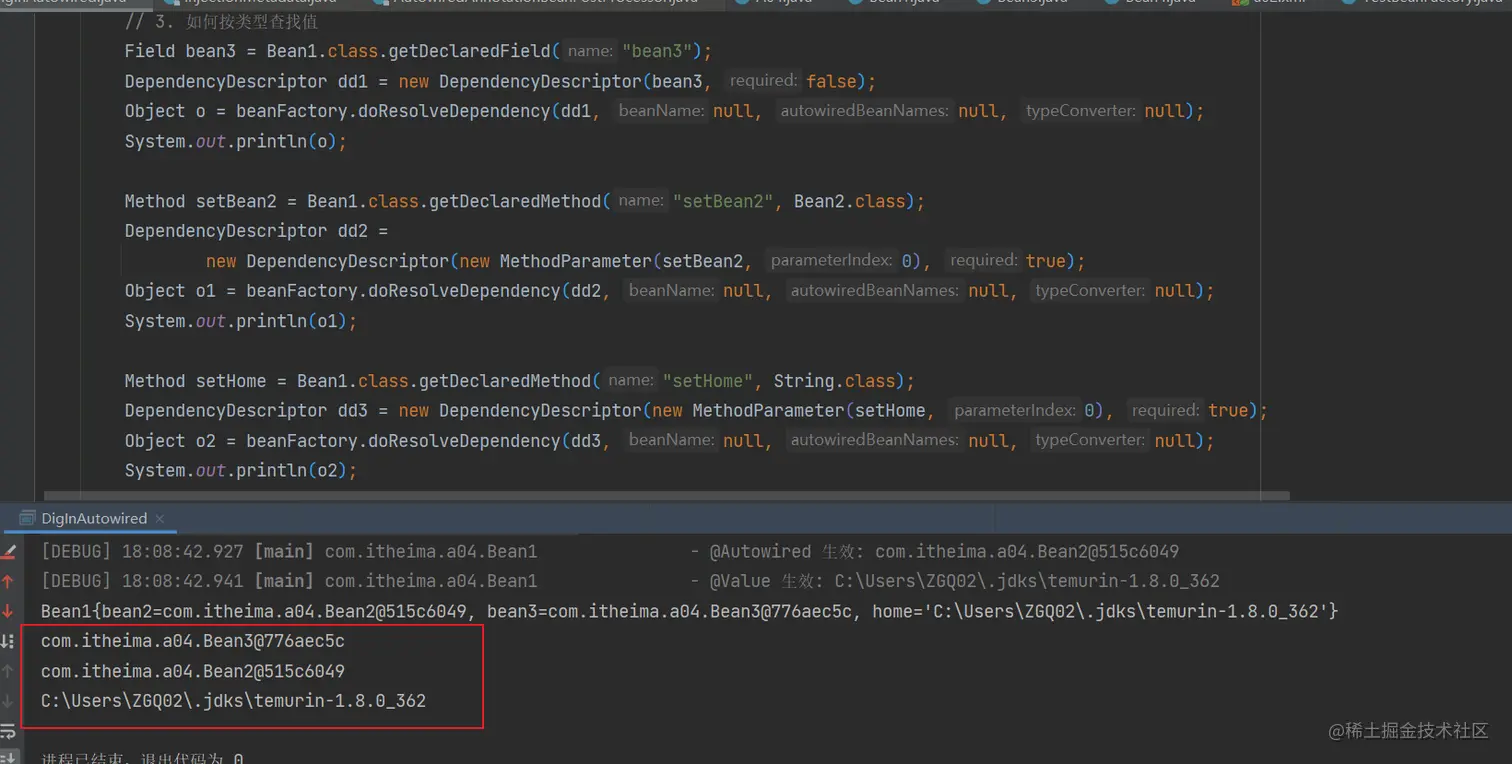Click the '[DEBUG] 18:08:42.927' log line

(610, 551)
